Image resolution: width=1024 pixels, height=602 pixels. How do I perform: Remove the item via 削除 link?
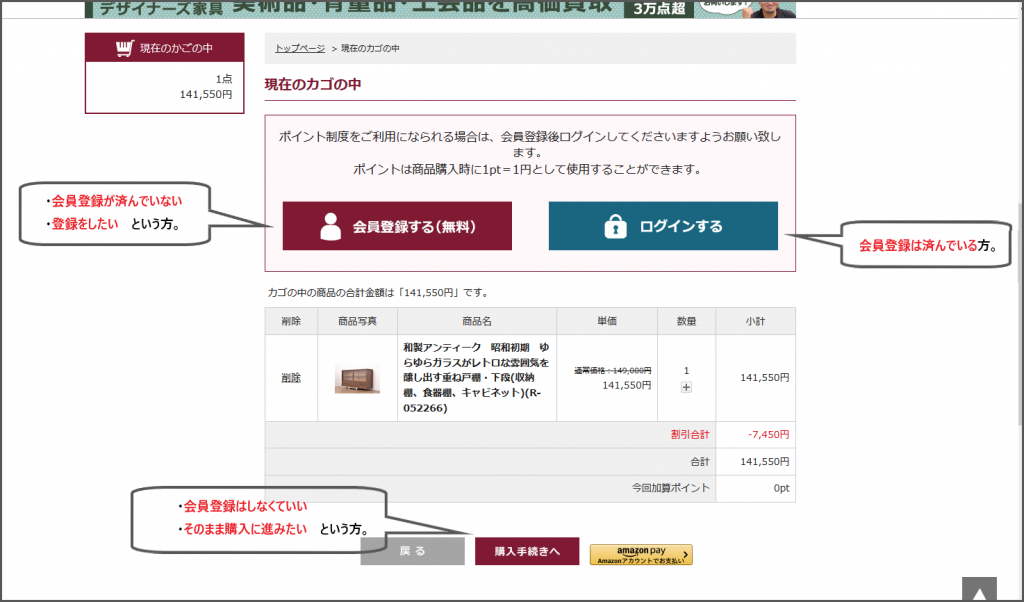point(291,378)
